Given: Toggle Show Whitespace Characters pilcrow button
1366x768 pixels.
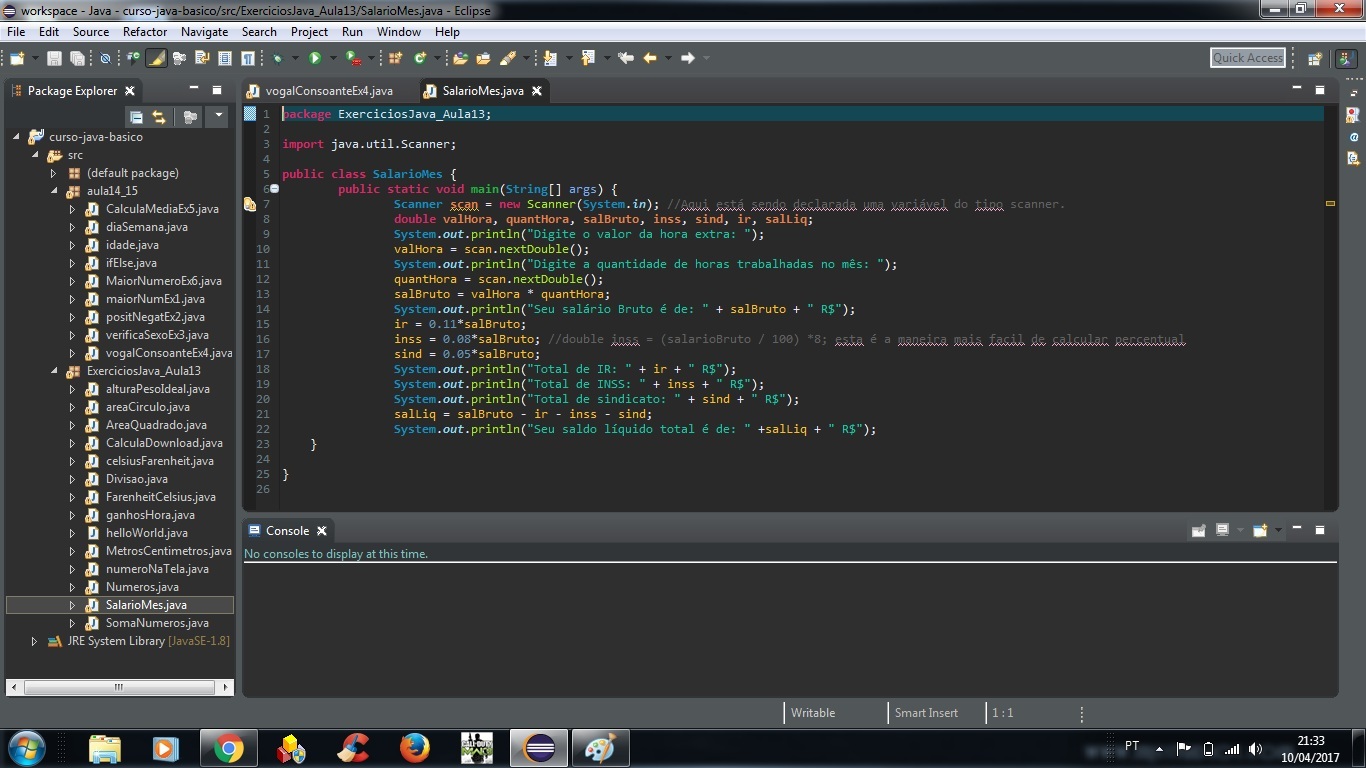Looking at the screenshot, I should click(x=247, y=58).
